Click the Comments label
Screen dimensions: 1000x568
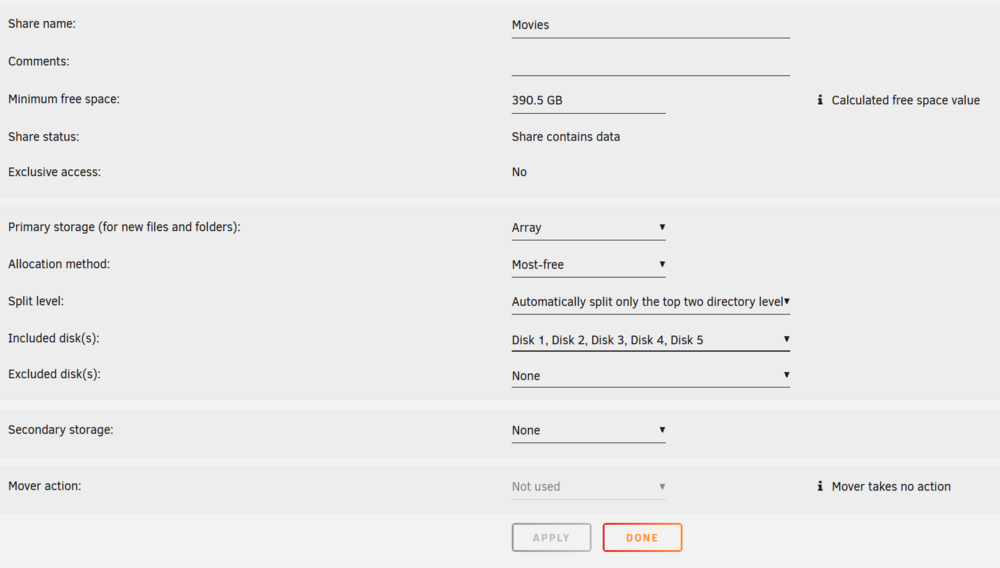(x=38, y=61)
